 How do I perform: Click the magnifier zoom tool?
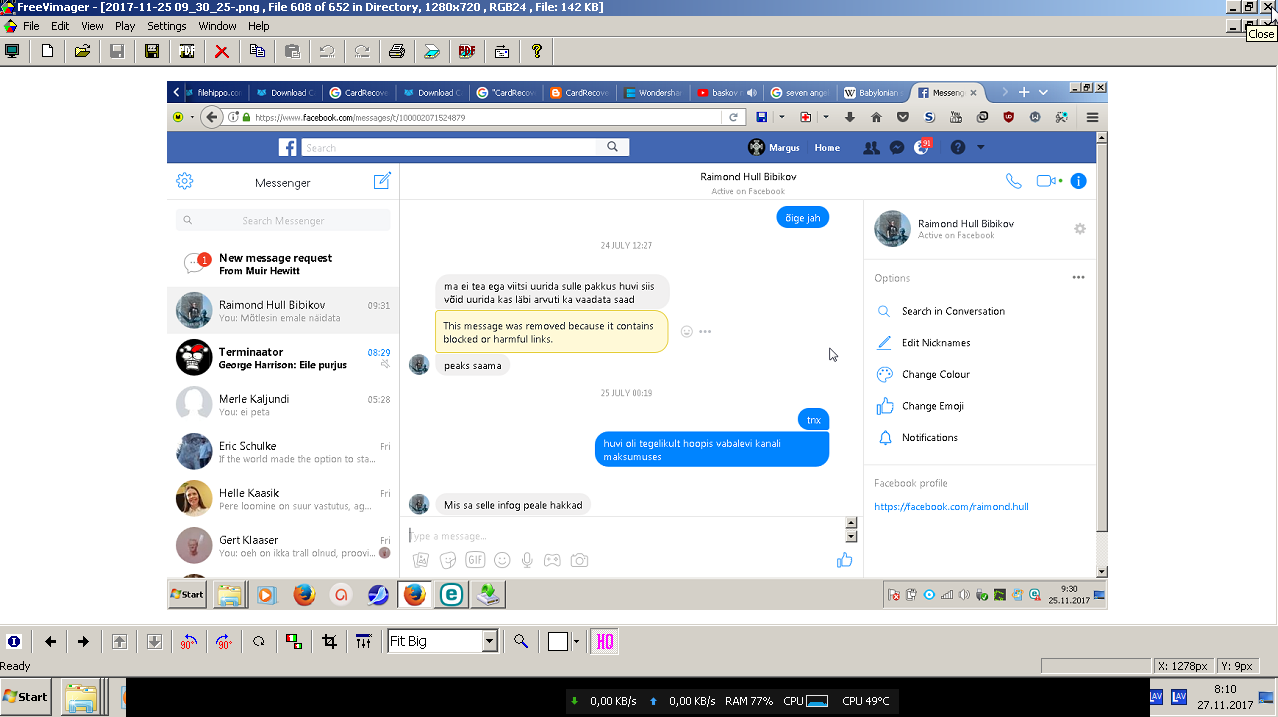(x=520, y=641)
